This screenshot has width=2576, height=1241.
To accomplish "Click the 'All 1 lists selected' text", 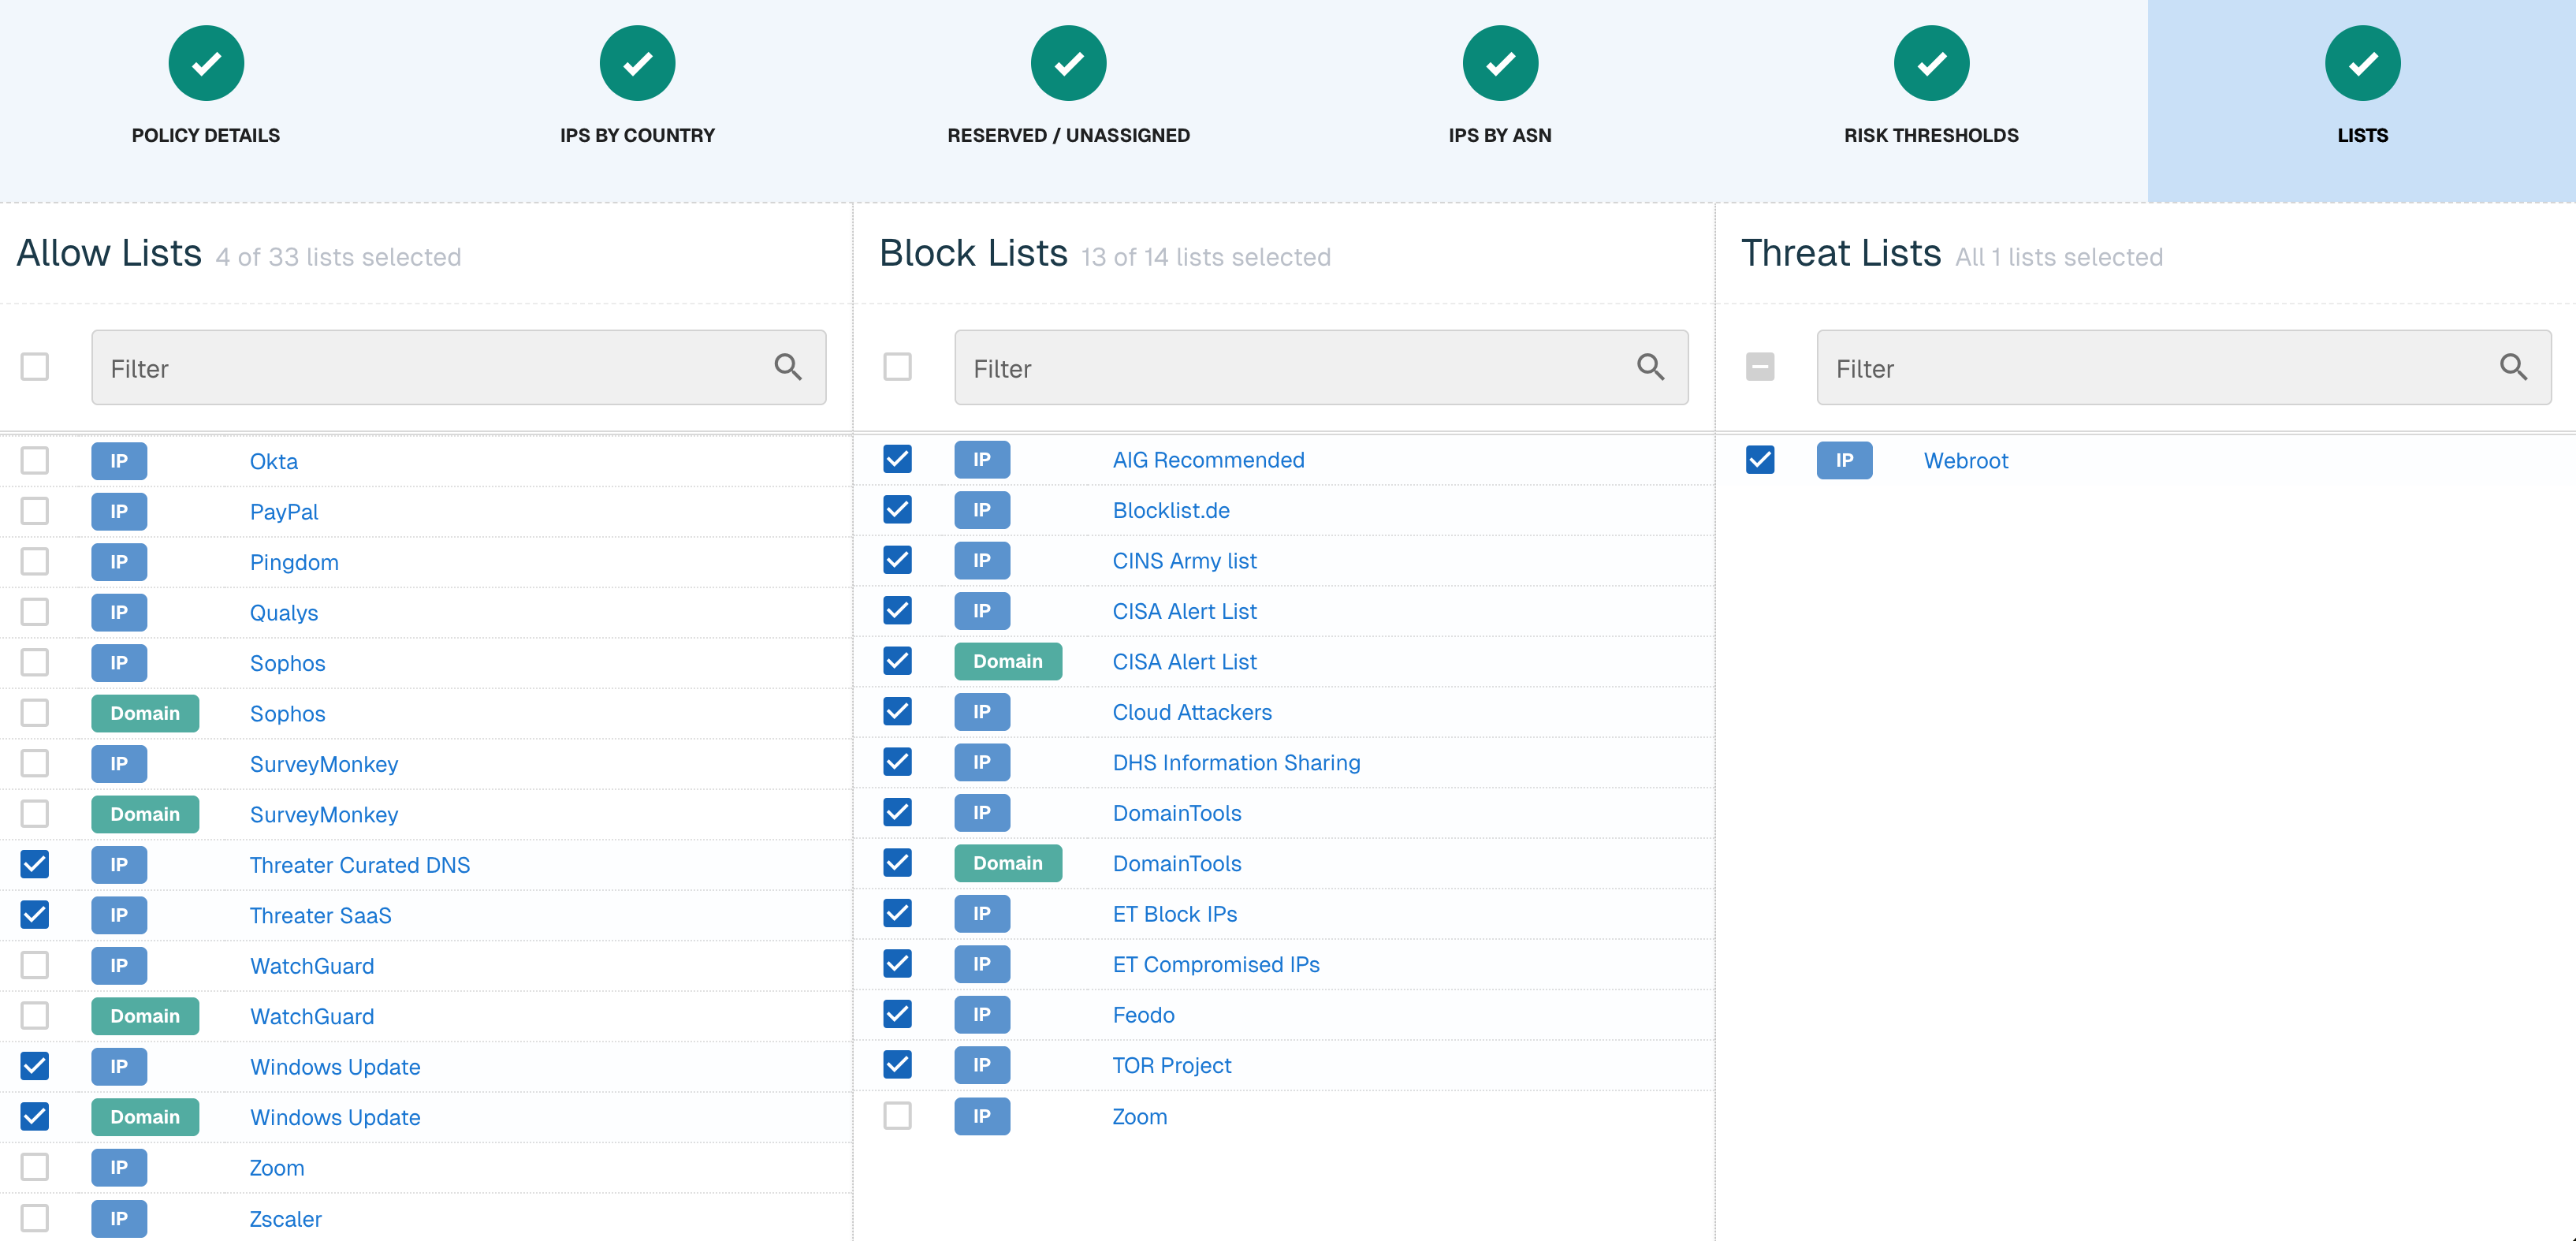I will point(2058,257).
